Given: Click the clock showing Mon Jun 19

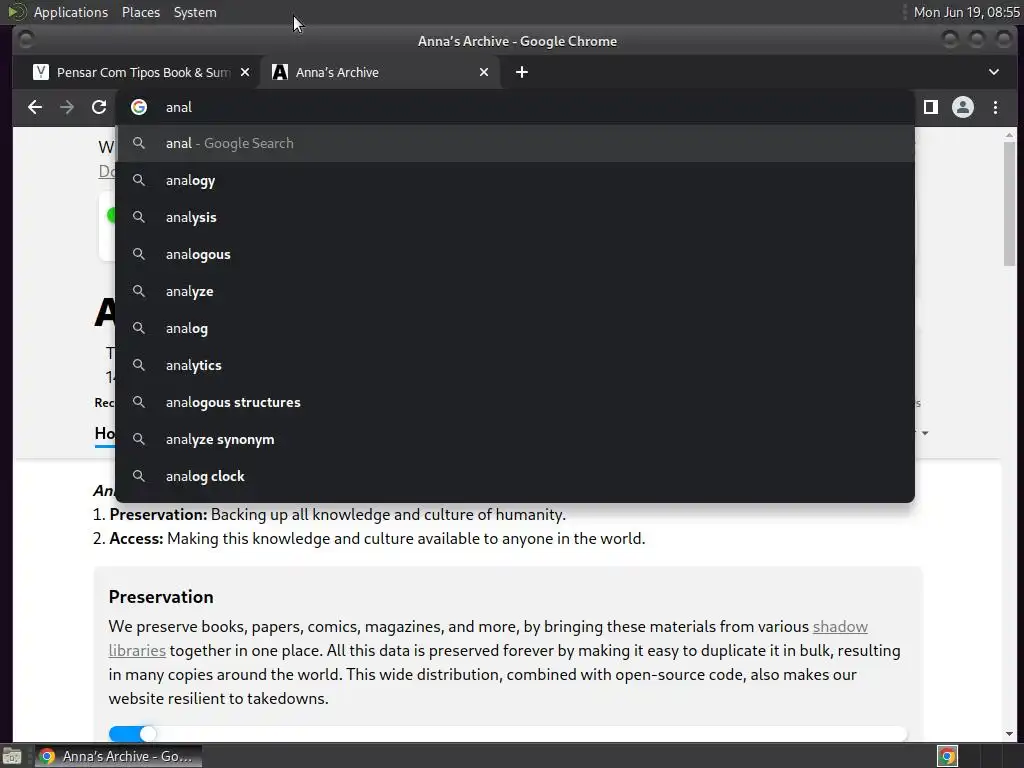Looking at the screenshot, I should [966, 12].
